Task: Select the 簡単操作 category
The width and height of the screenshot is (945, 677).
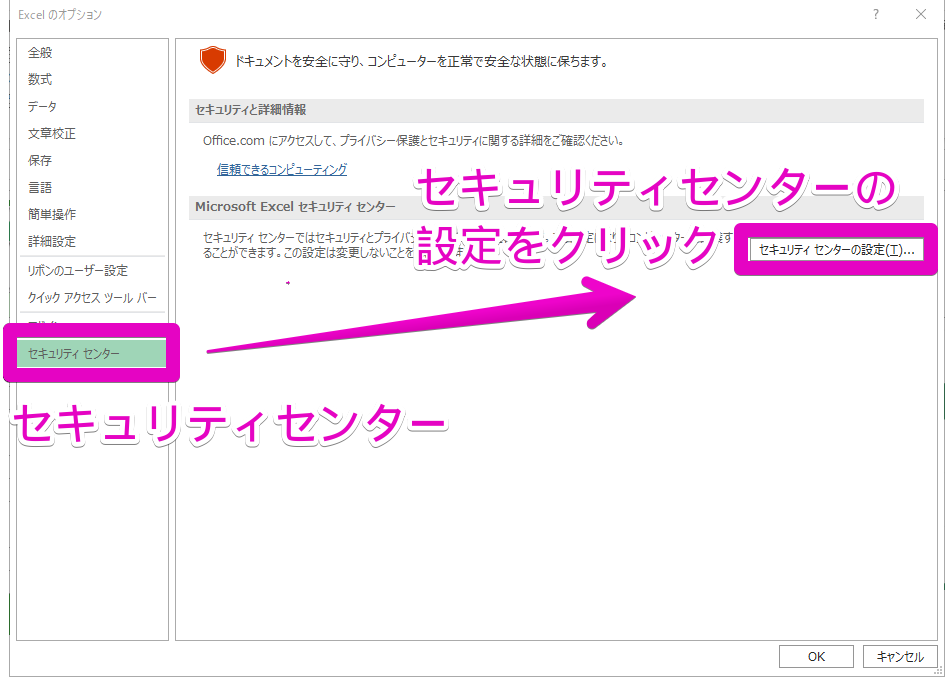Action: (x=52, y=214)
